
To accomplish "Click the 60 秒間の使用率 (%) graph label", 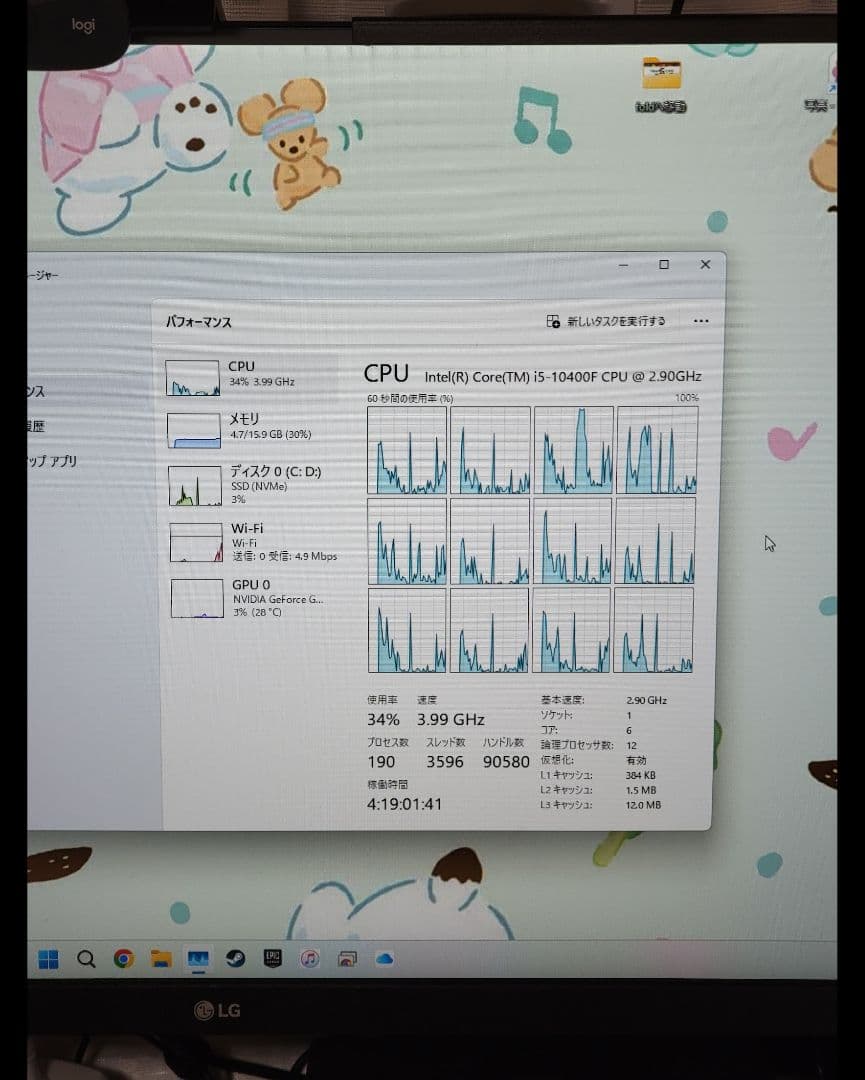I will (410, 398).
